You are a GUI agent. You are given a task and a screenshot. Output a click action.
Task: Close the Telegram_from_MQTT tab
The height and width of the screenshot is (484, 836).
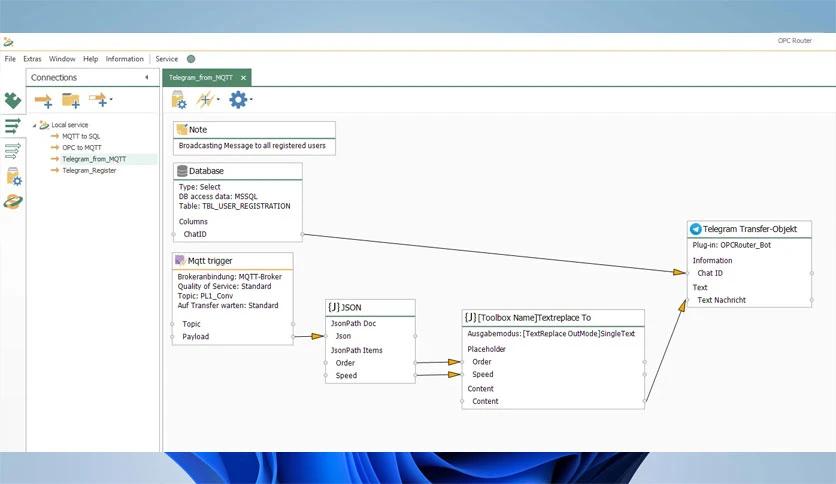(243, 77)
